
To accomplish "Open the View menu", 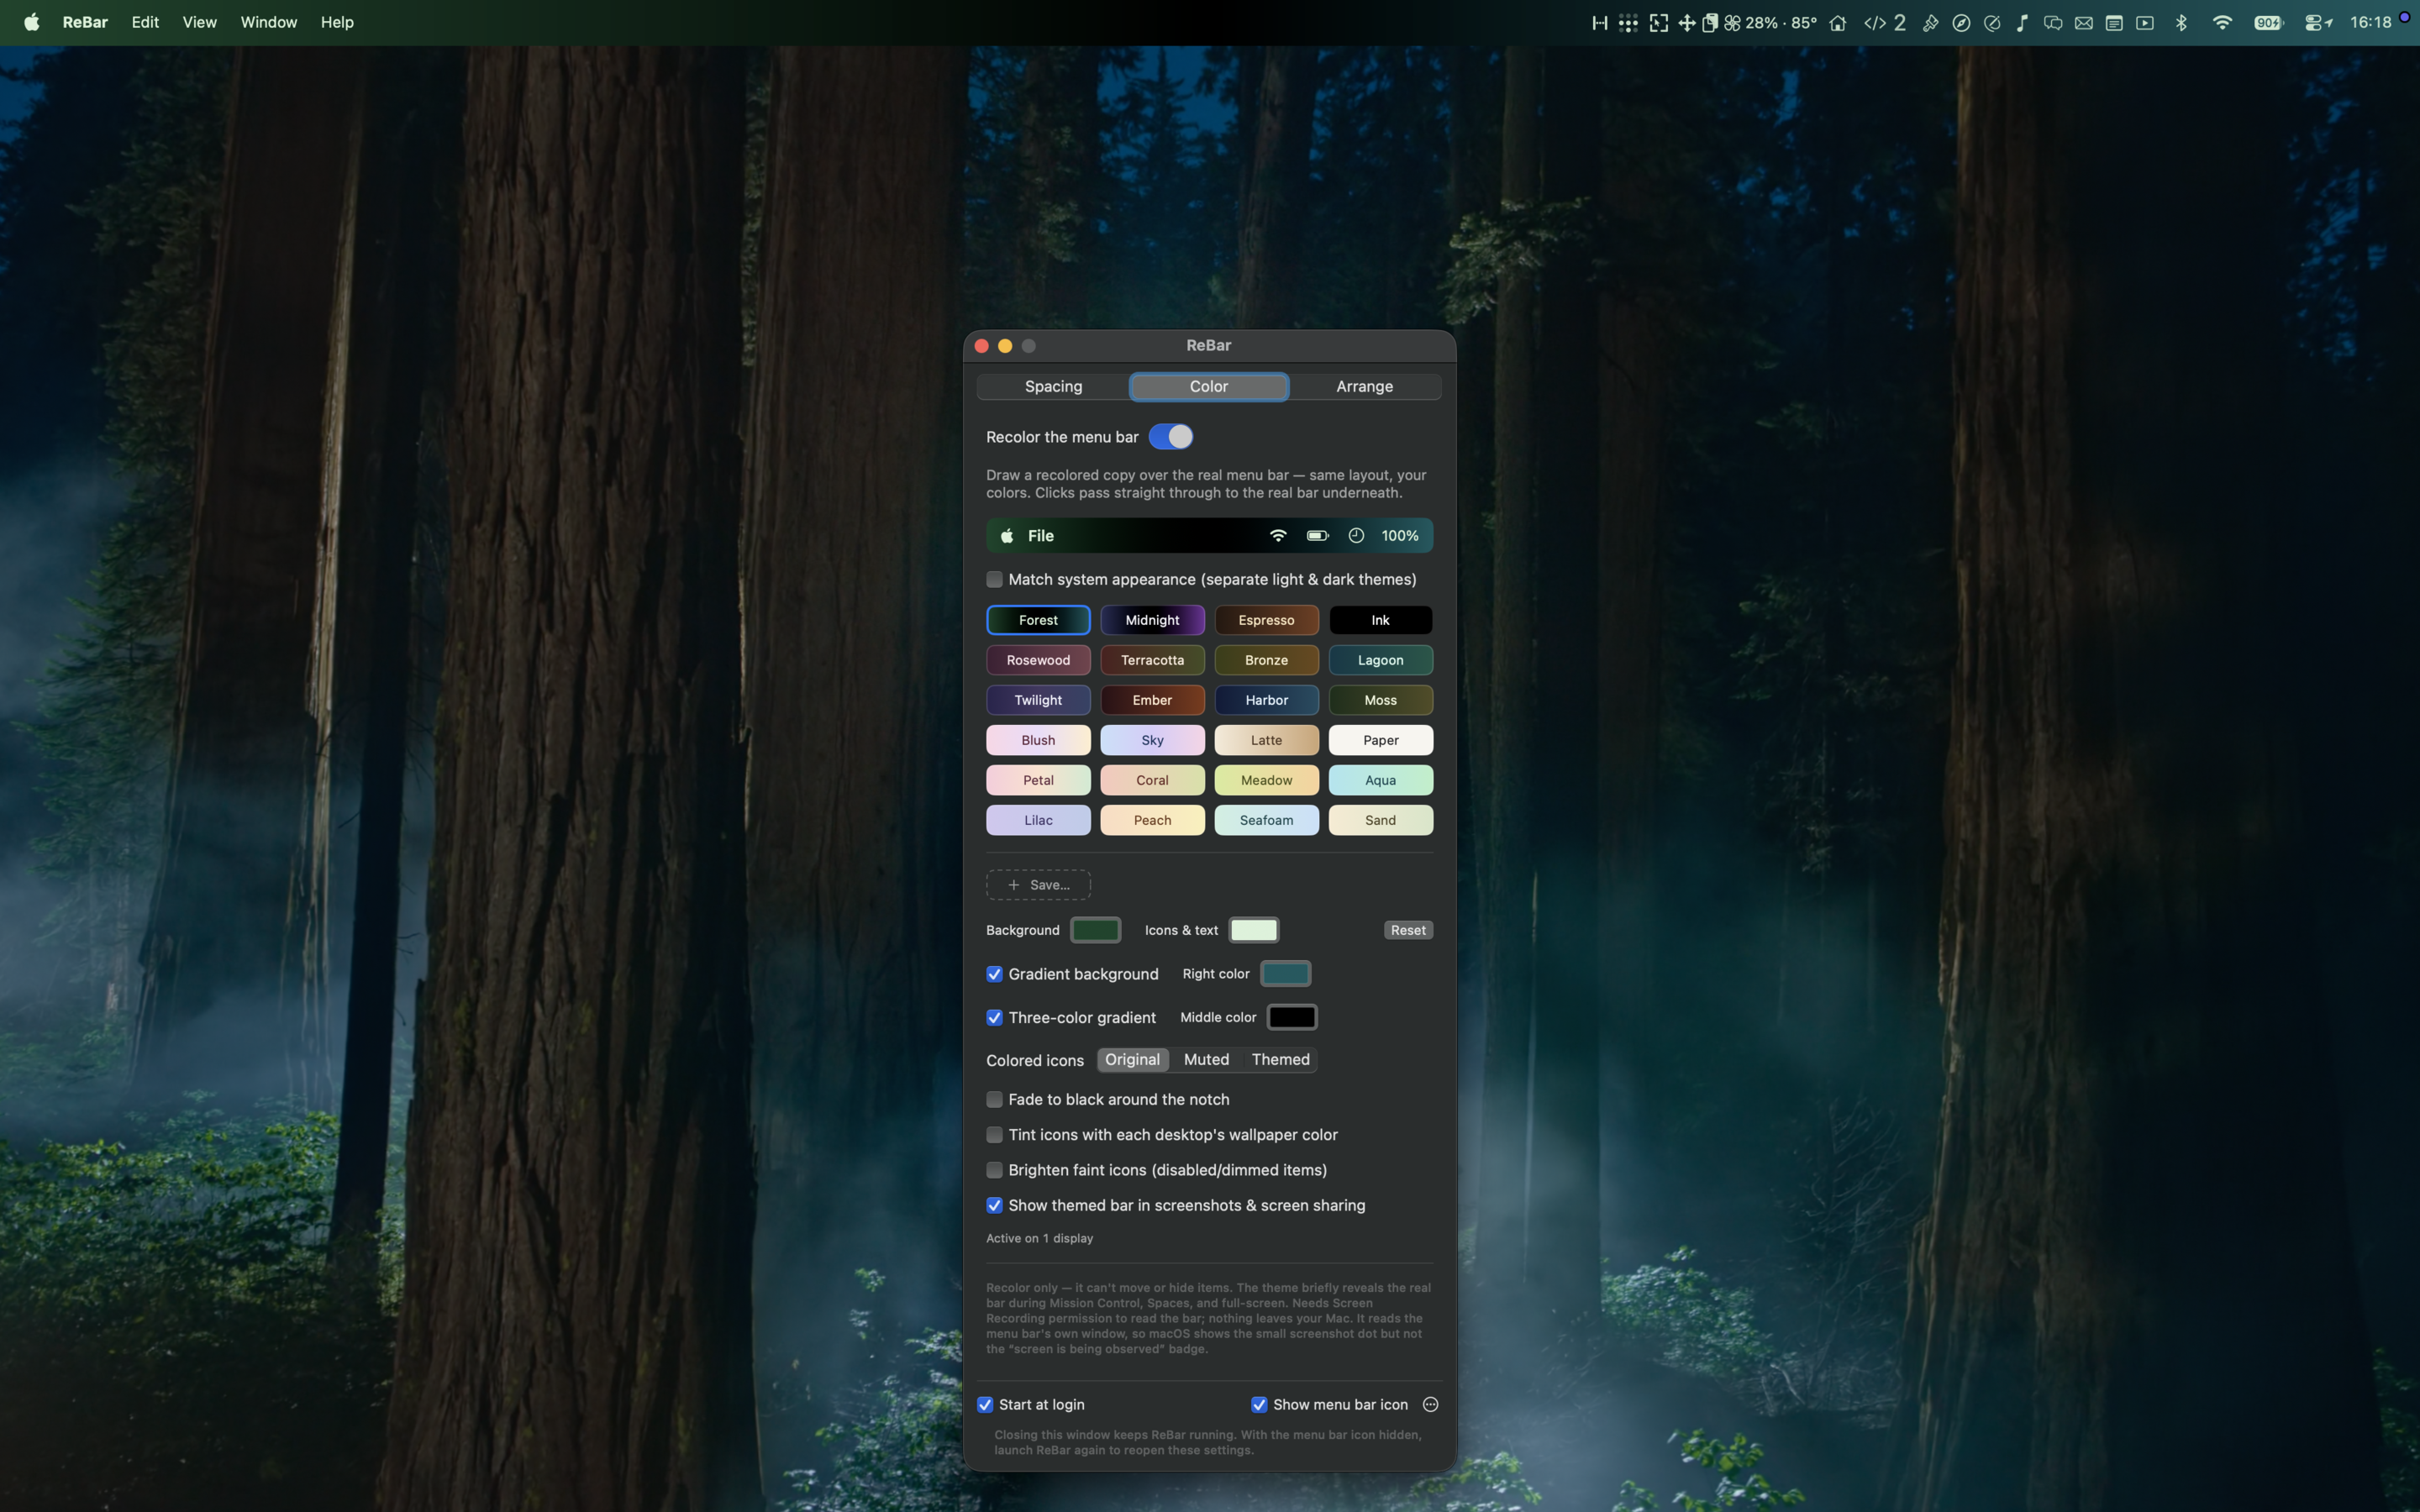I will [x=199, y=22].
